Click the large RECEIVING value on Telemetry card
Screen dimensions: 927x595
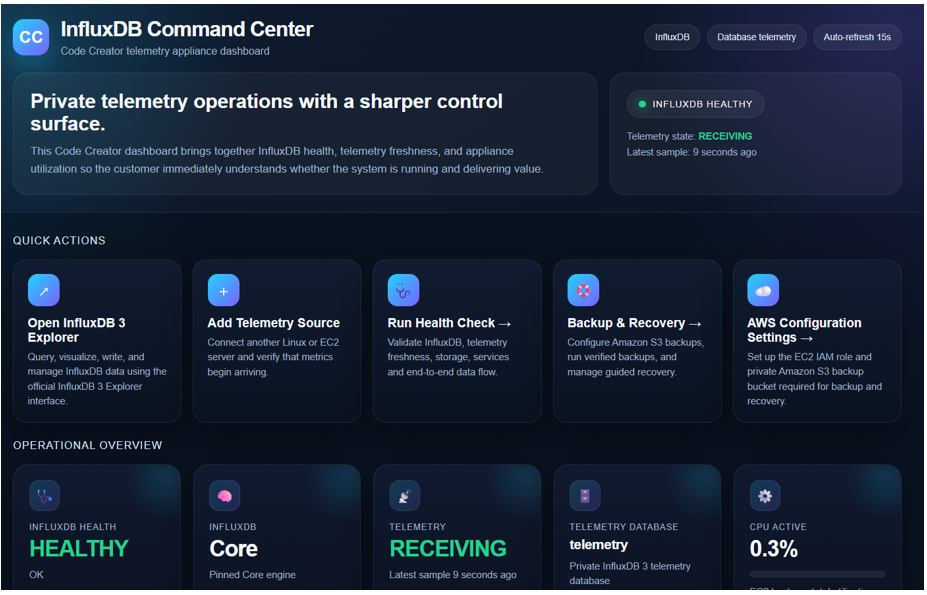pyautogui.click(x=448, y=549)
